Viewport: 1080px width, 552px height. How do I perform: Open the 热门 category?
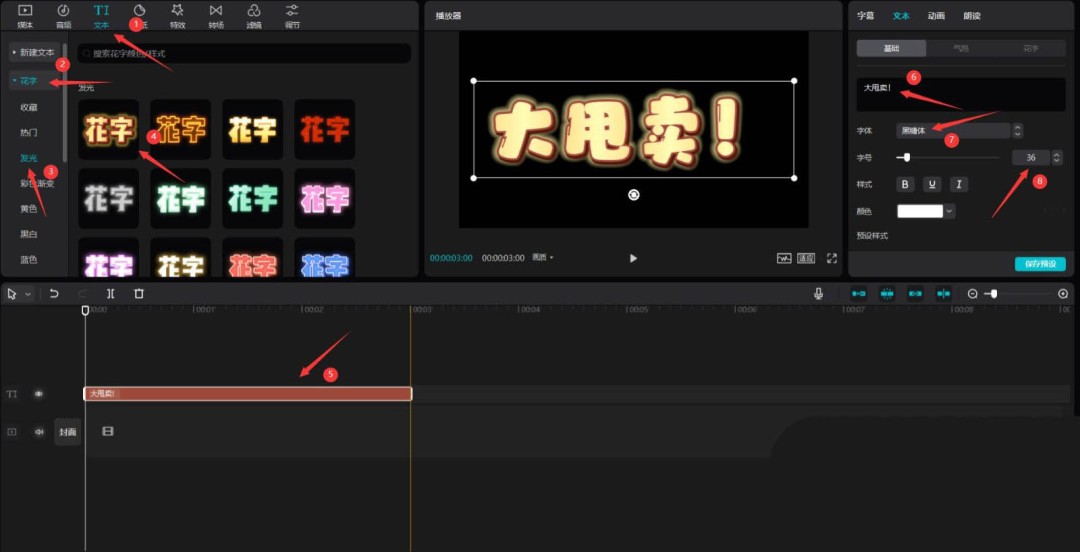(x=29, y=132)
